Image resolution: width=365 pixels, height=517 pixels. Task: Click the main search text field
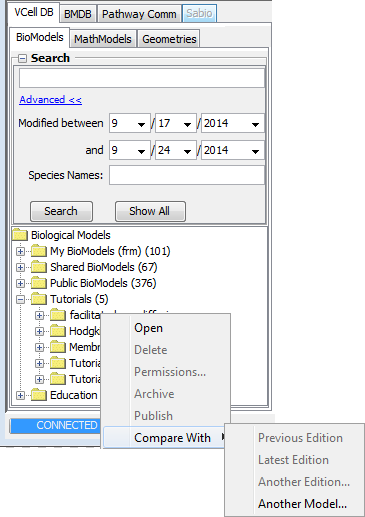pyautogui.click(x=142, y=78)
